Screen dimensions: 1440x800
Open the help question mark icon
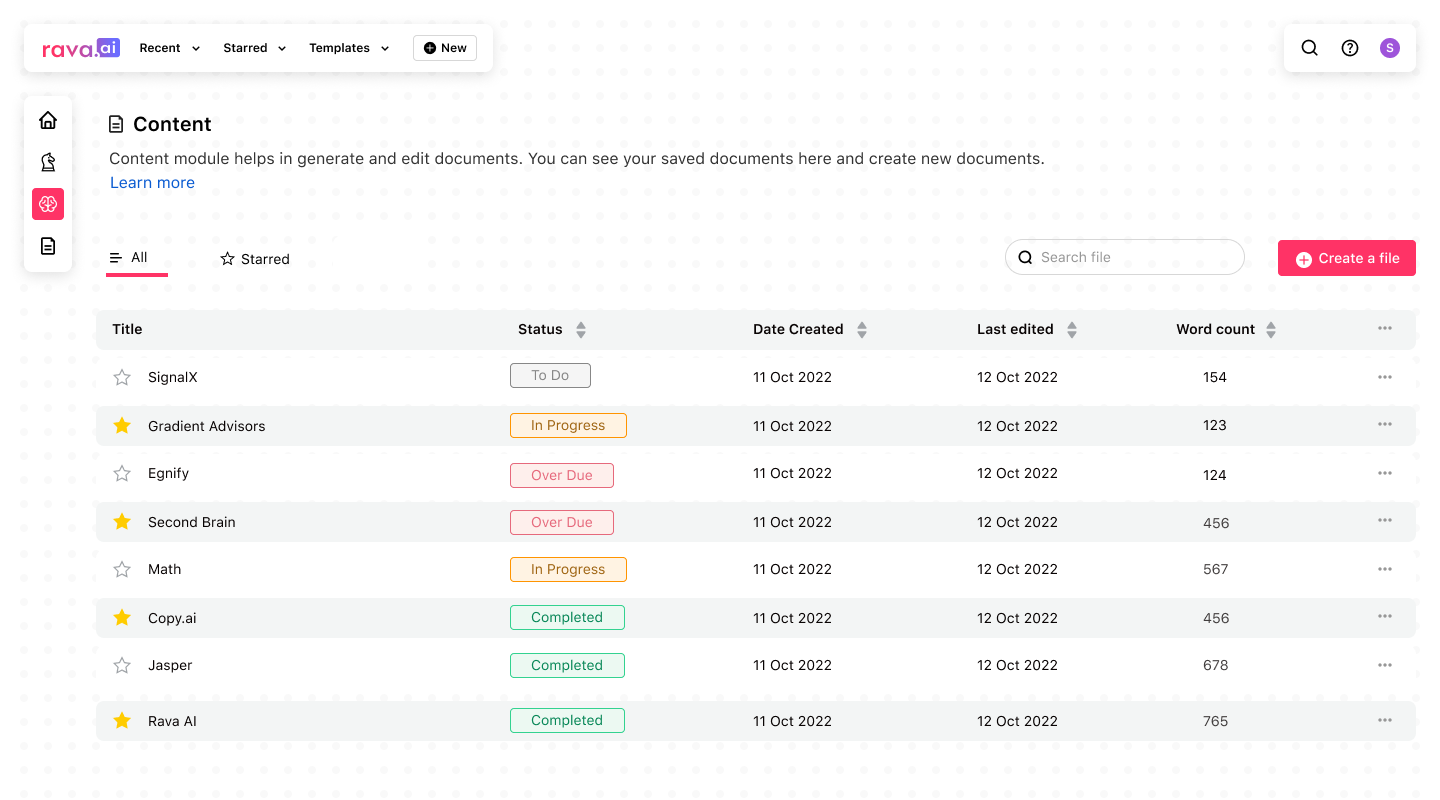tap(1350, 48)
